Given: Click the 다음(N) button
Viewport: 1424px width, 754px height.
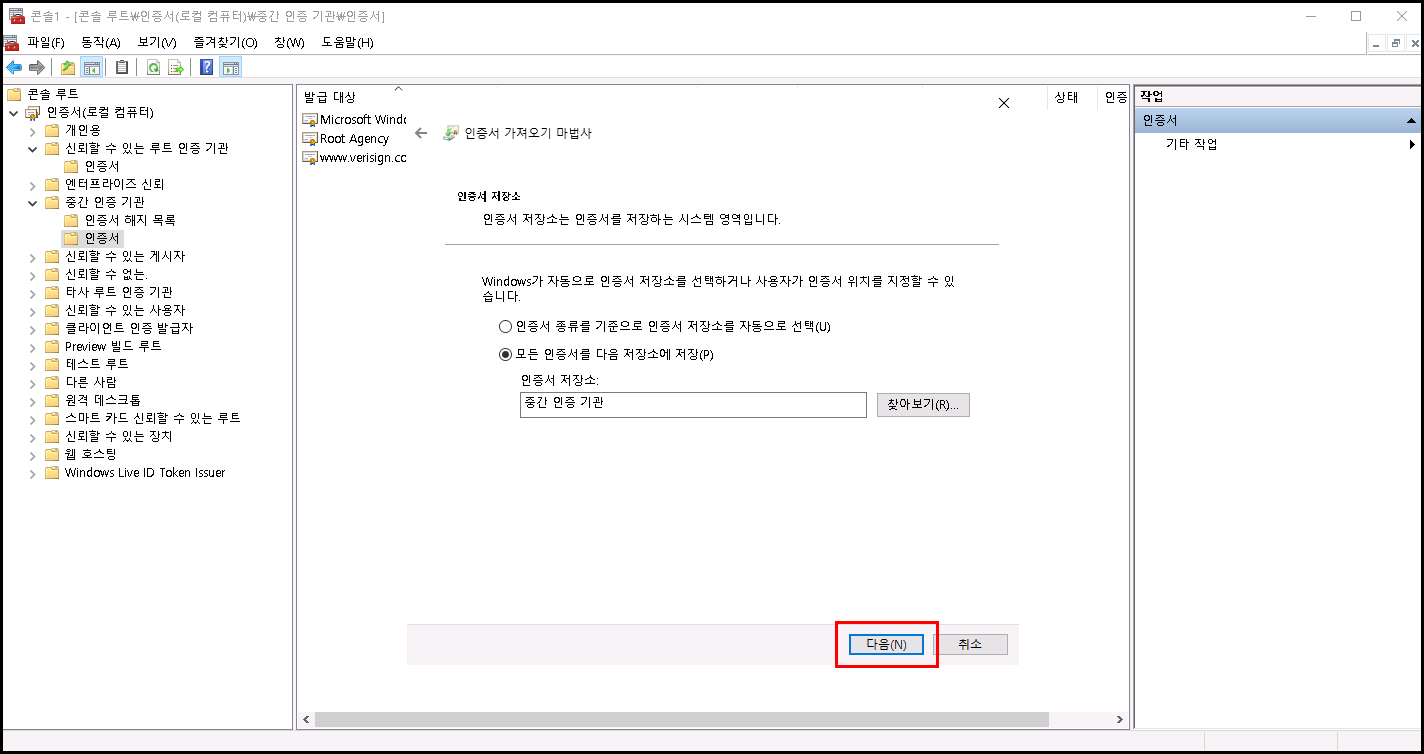Looking at the screenshot, I should [x=886, y=645].
